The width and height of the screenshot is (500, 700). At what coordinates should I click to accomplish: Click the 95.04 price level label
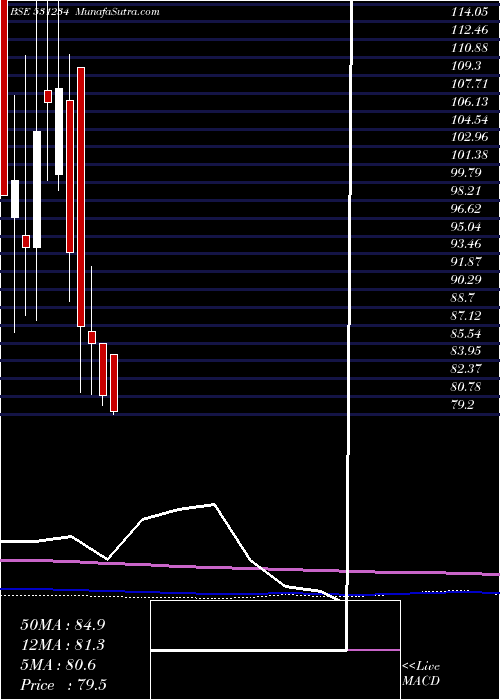click(x=466, y=226)
